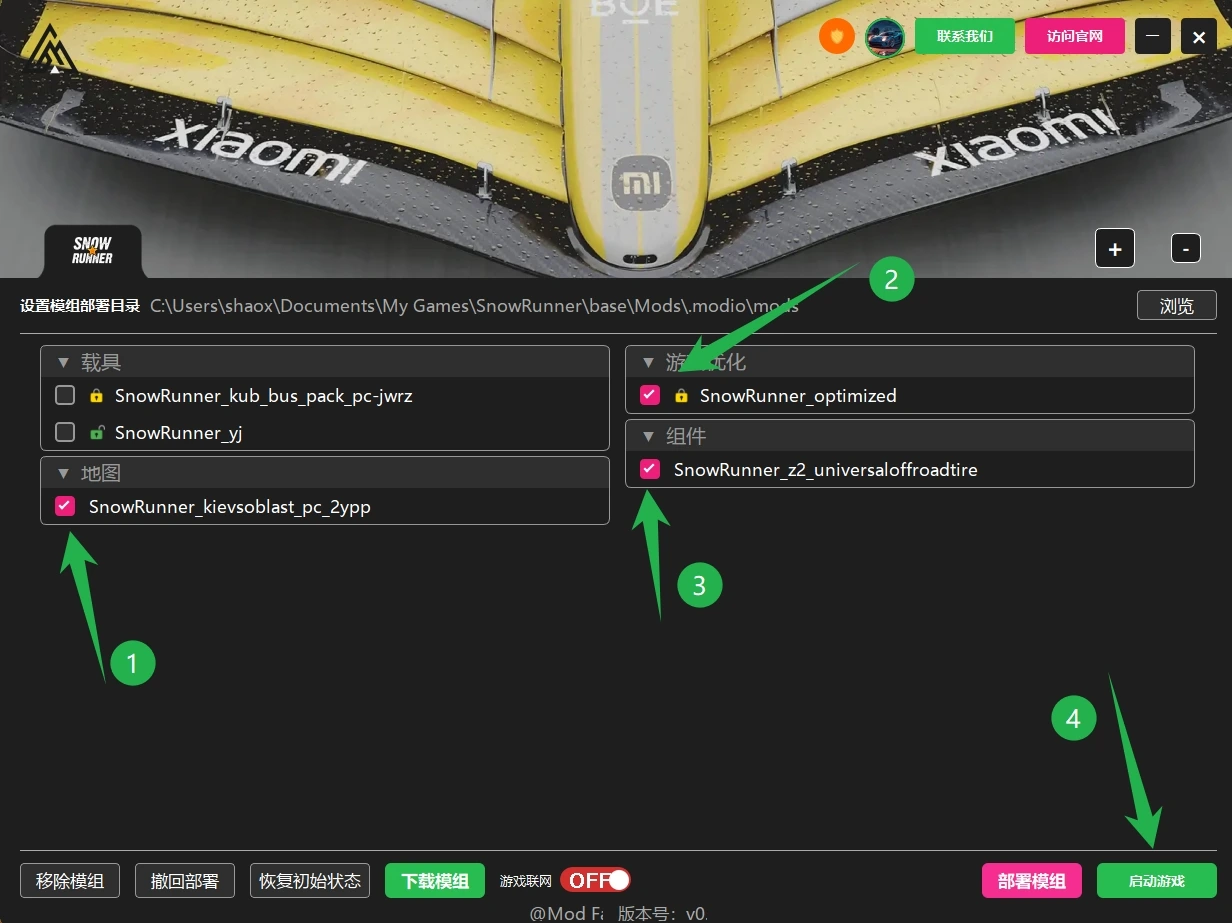Open the car avatar profile icon
This screenshot has width=1232, height=923.
[884, 37]
